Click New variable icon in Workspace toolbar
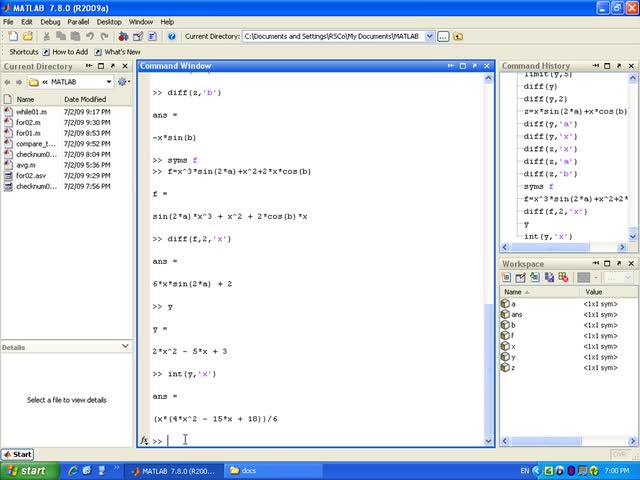 click(x=506, y=278)
